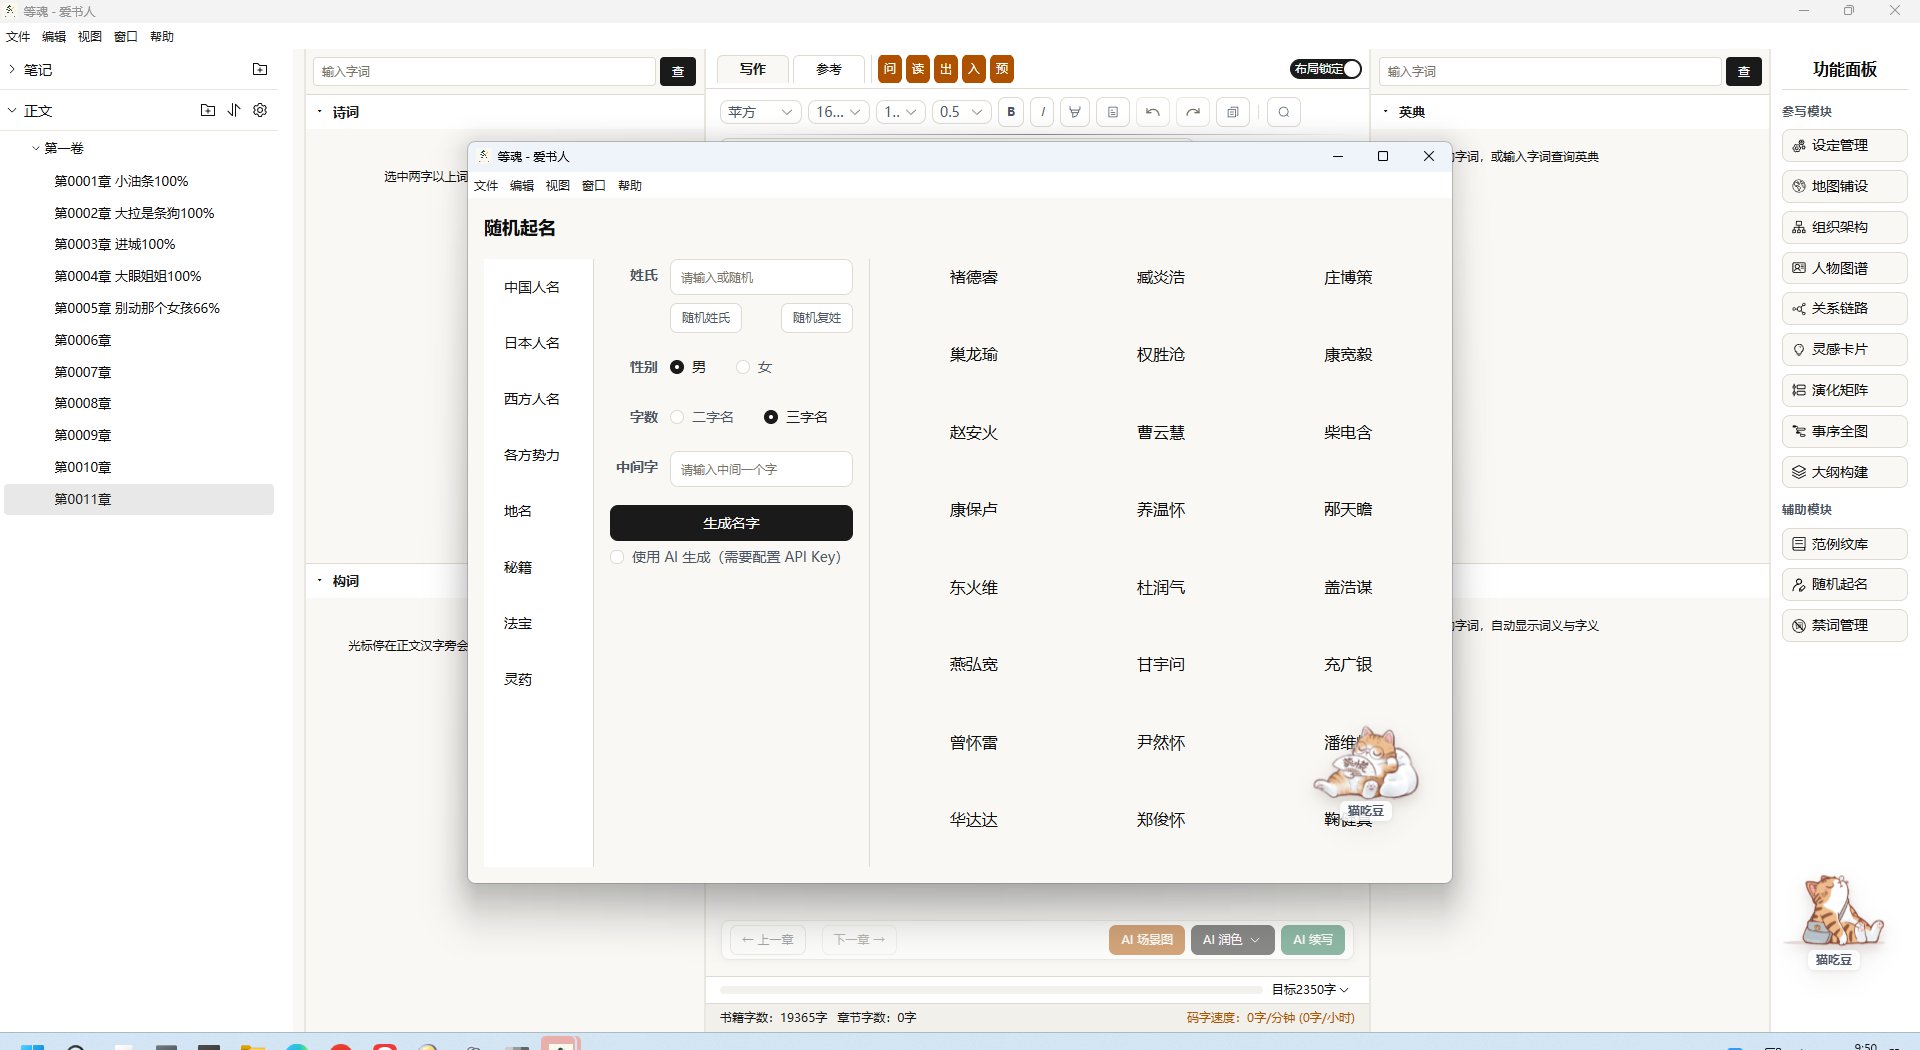
Task: Expand the 笔记 section chevron
Action: [12, 69]
